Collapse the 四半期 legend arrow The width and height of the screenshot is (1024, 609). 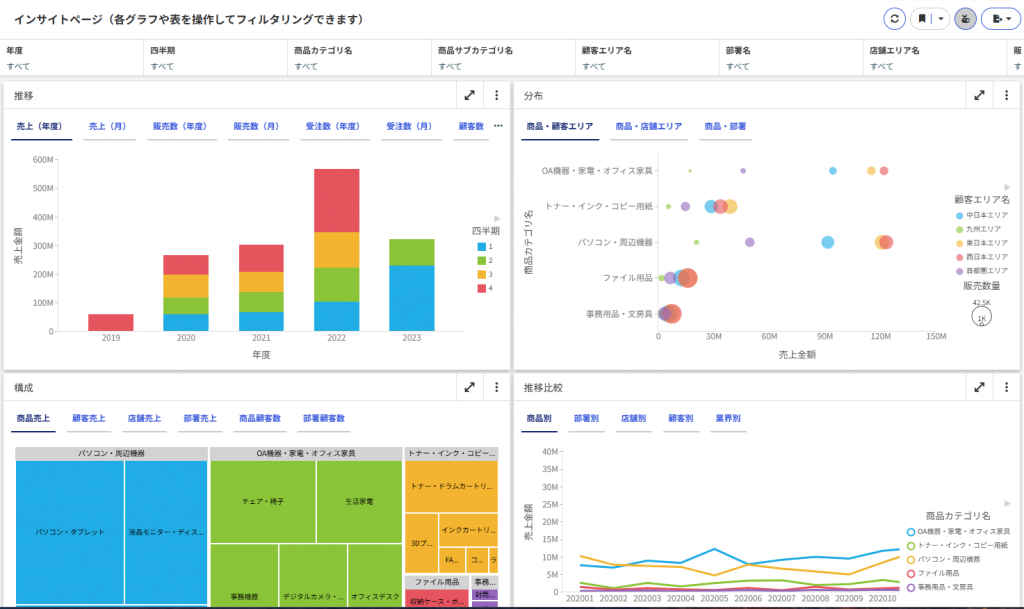click(497, 219)
